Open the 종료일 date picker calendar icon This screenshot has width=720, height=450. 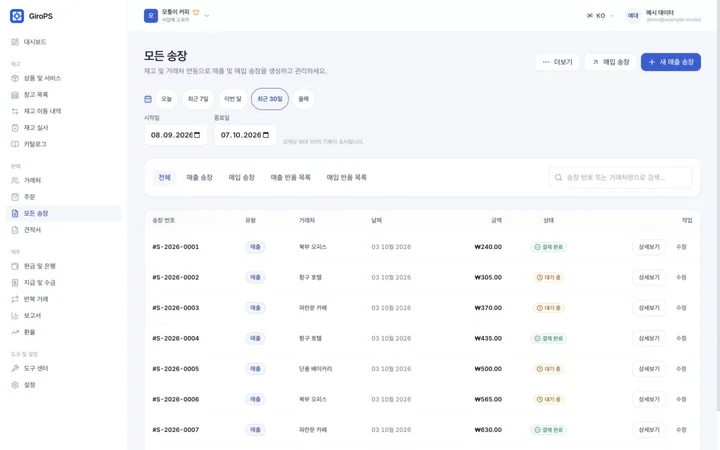(x=266, y=135)
